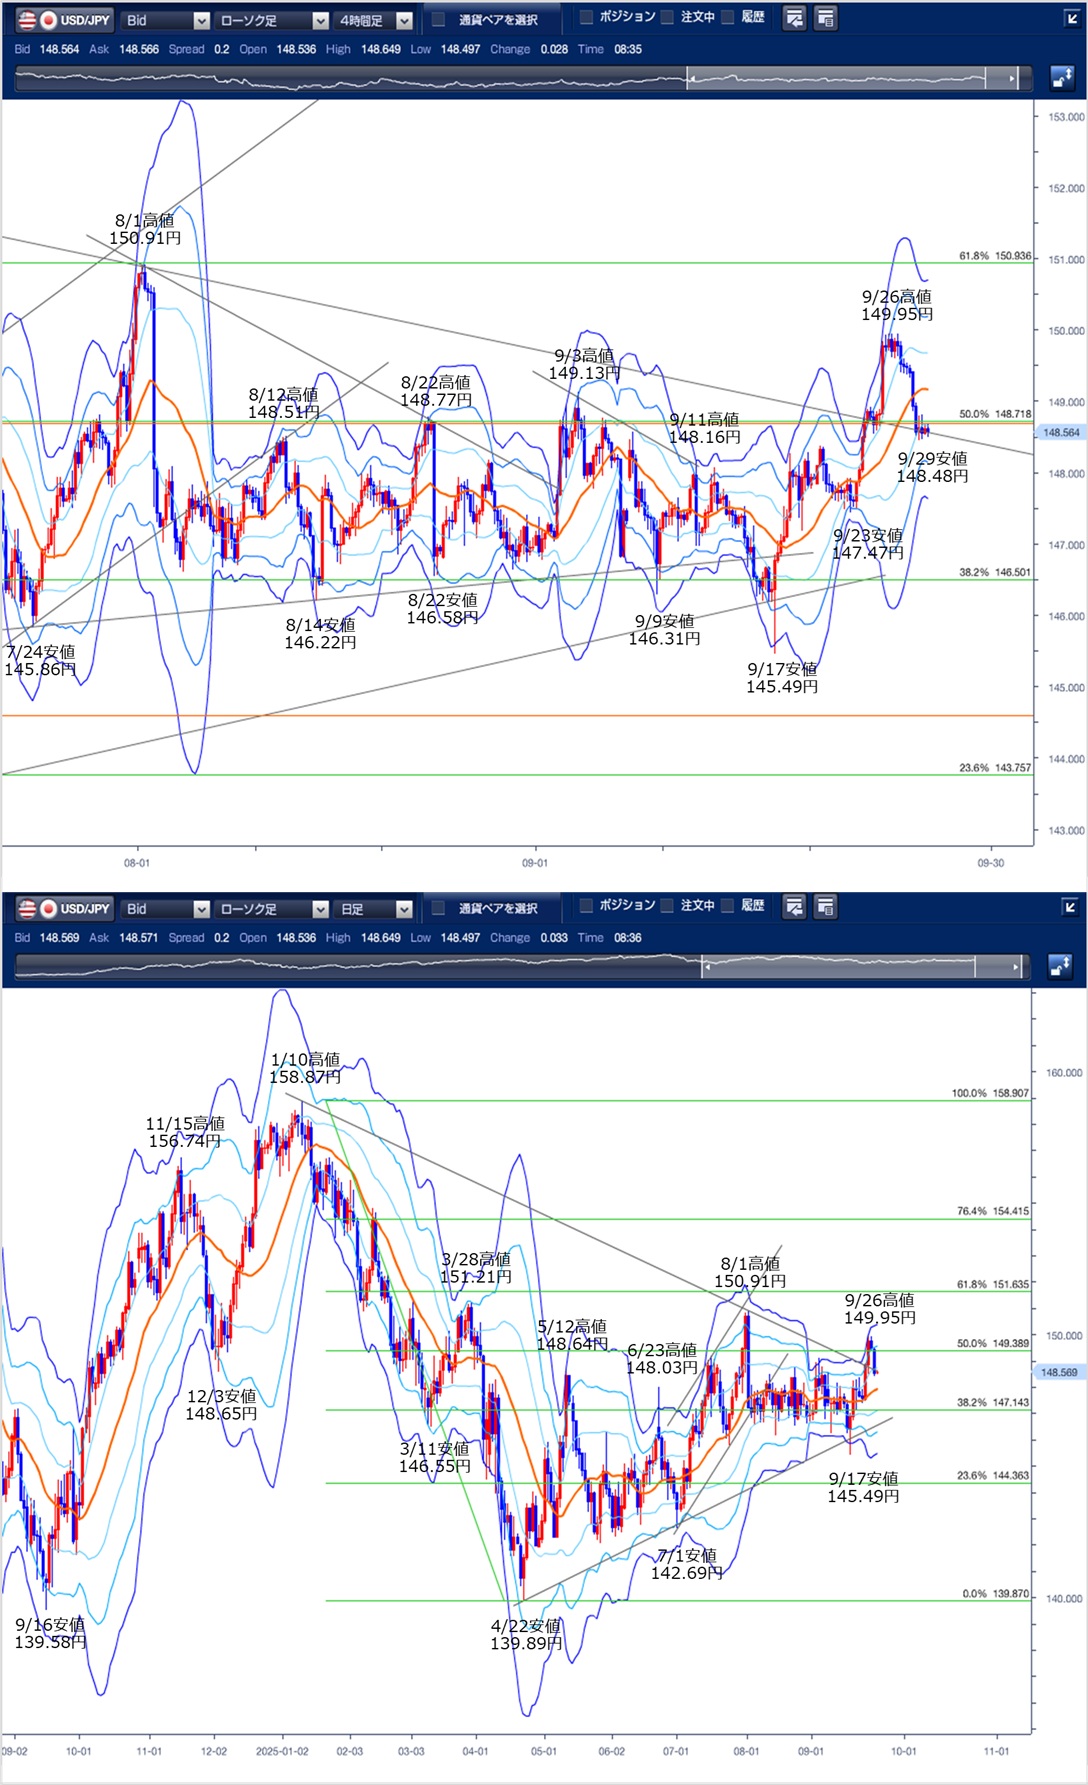The width and height of the screenshot is (1088, 1785).
Task: Click the corner arrow icon of the lower chart
Action: tap(1070, 907)
